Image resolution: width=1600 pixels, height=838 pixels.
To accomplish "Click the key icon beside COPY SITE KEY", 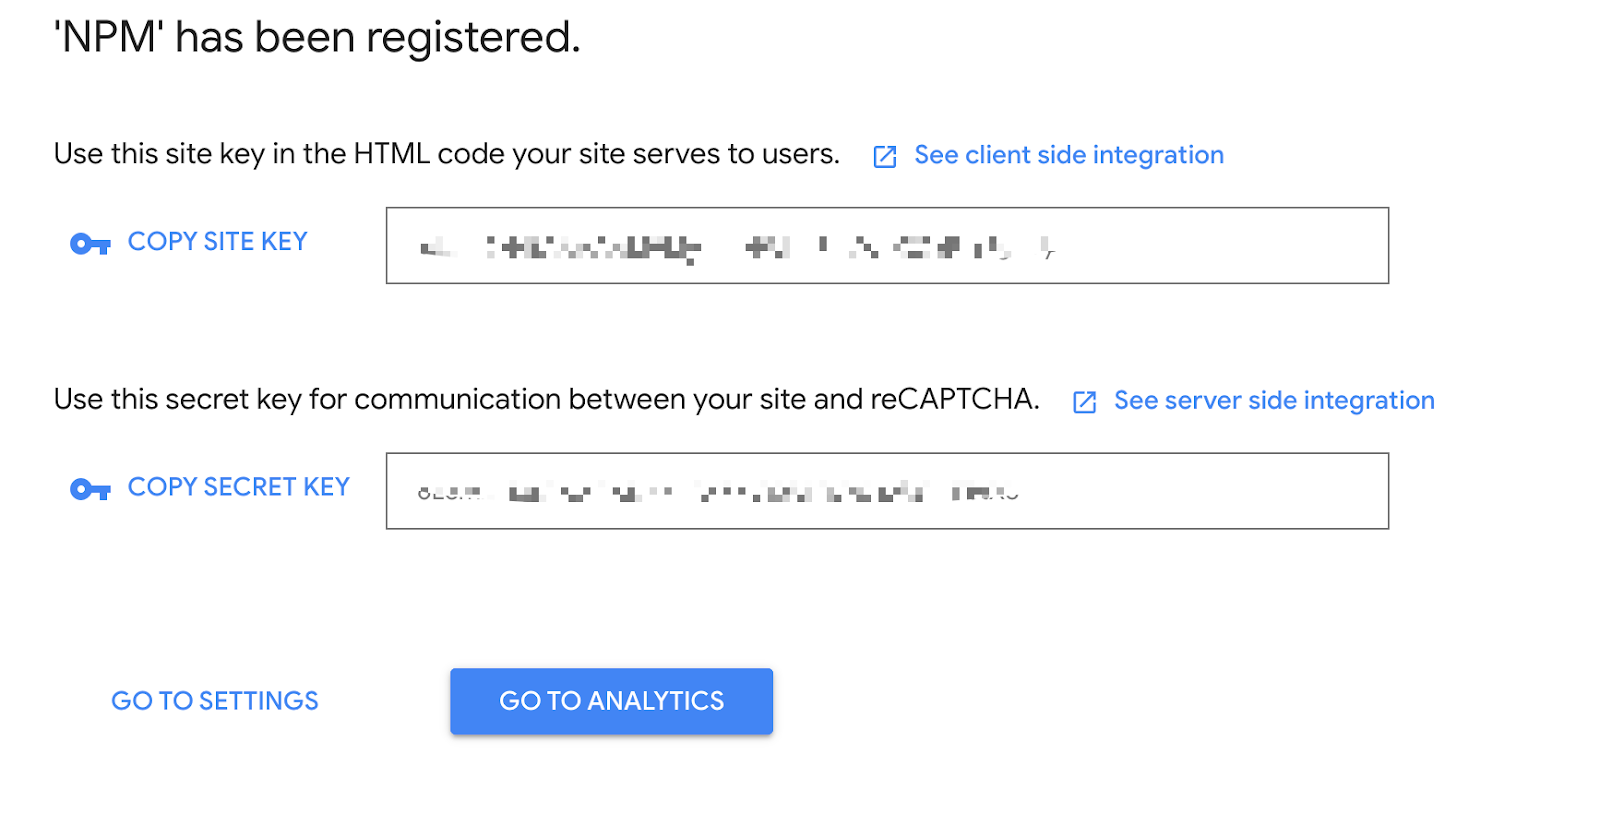I will point(90,243).
